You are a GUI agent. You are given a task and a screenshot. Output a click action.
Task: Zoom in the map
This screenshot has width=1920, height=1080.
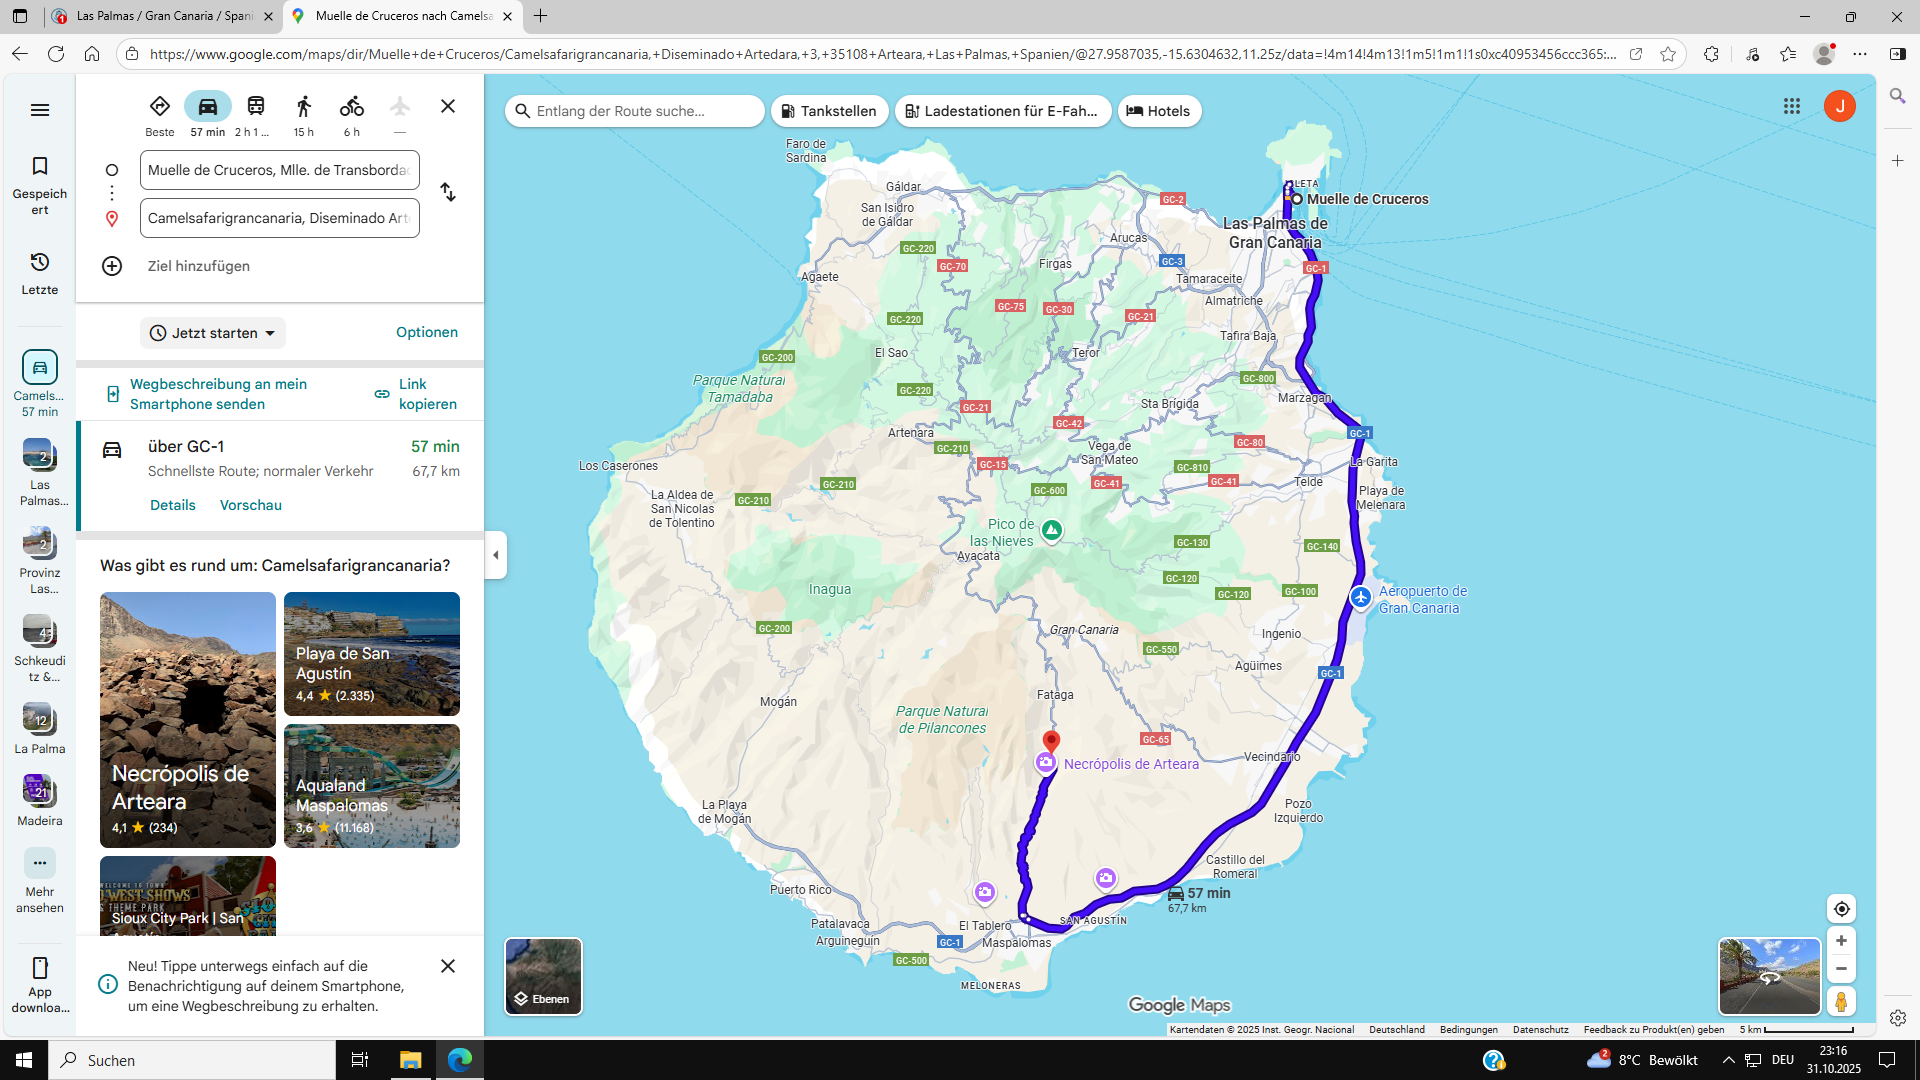pos(1841,941)
